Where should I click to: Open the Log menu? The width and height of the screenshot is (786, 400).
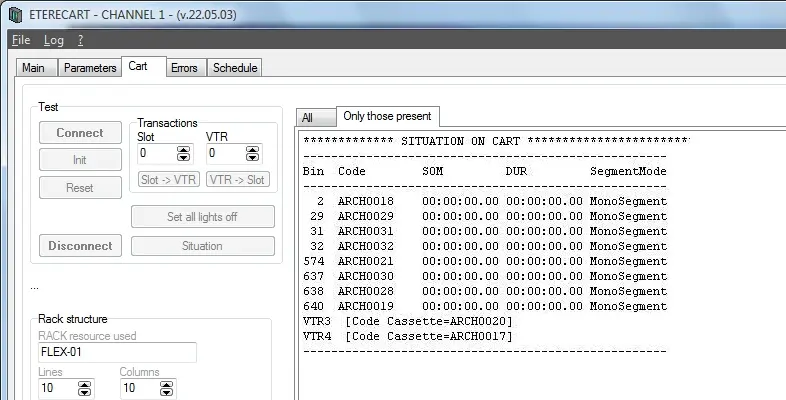(x=53, y=40)
